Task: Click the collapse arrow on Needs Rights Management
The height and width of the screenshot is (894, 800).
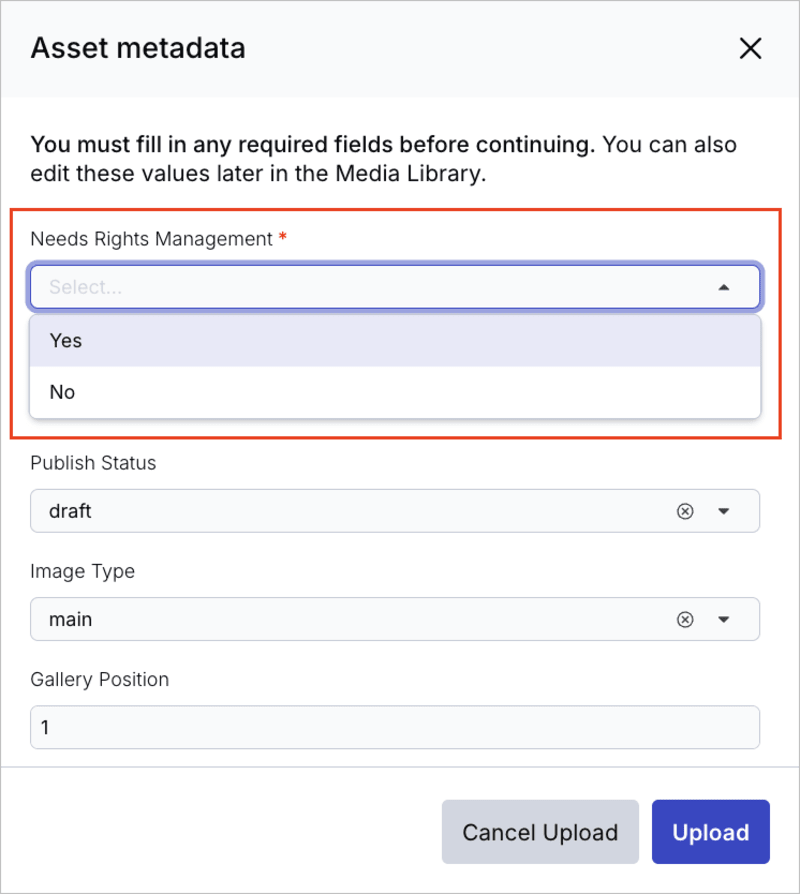Action: 724,287
